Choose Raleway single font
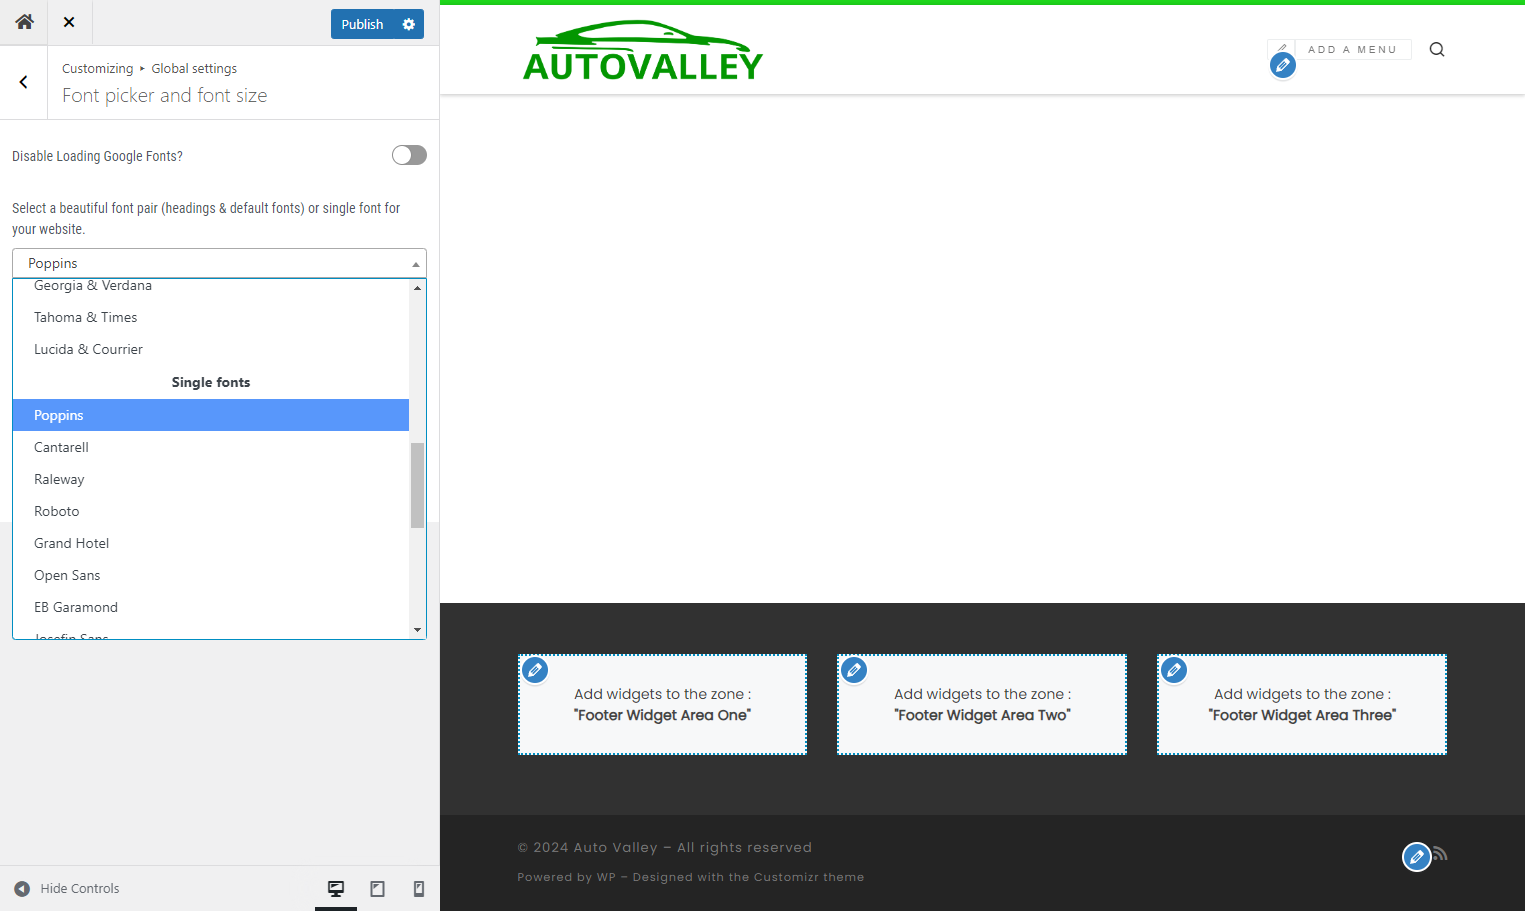The width and height of the screenshot is (1525, 911). pos(210,479)
